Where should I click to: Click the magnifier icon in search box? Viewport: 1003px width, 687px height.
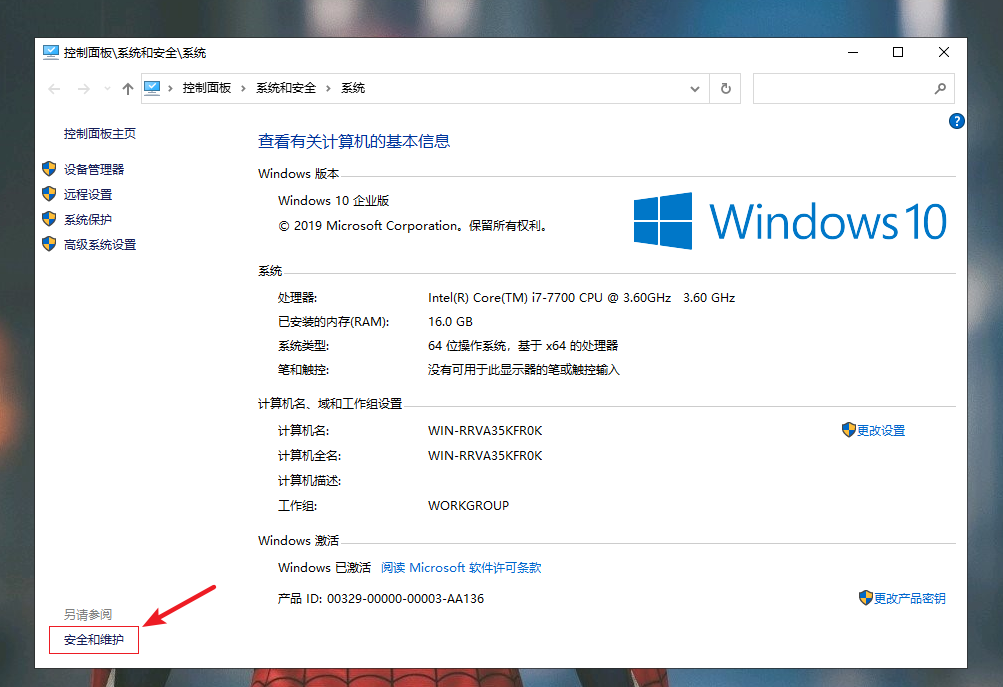click(x=940, y=88)
